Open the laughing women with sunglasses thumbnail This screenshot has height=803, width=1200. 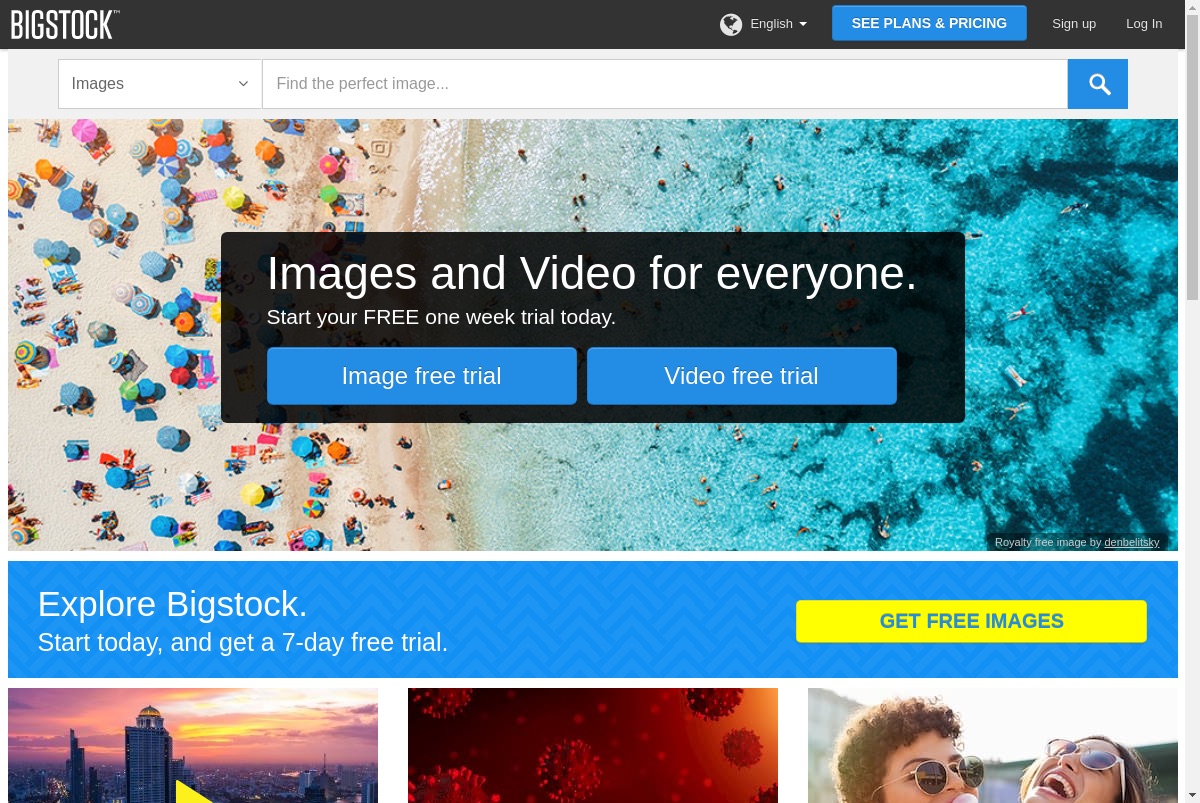point(993,745)
